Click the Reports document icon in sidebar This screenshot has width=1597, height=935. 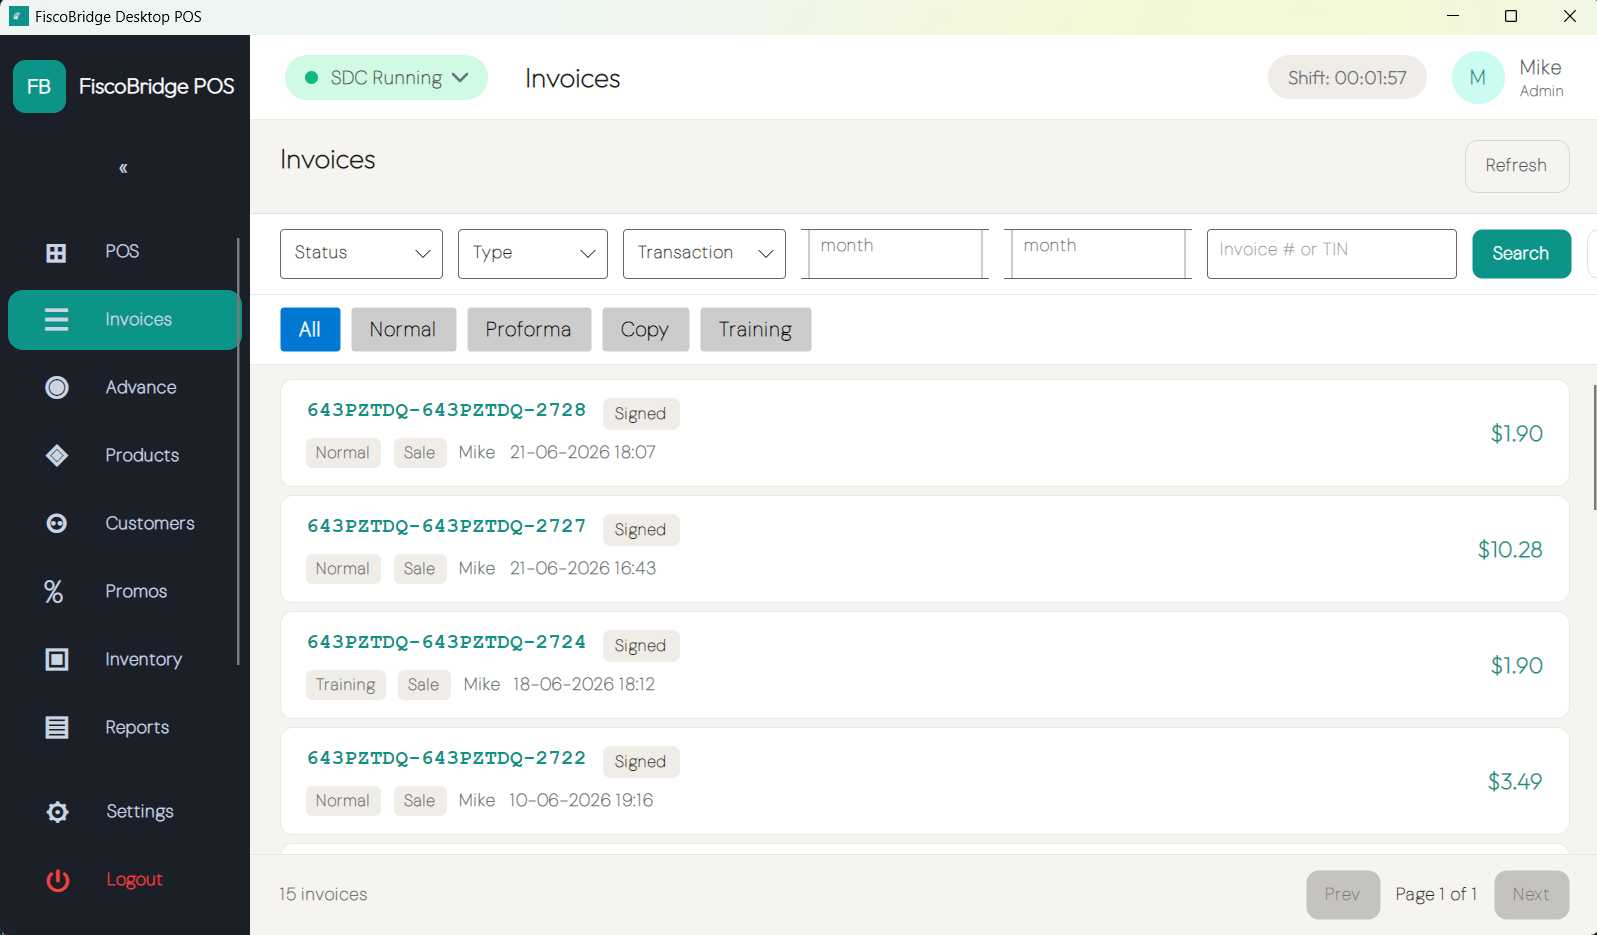[x=57, y=728]
